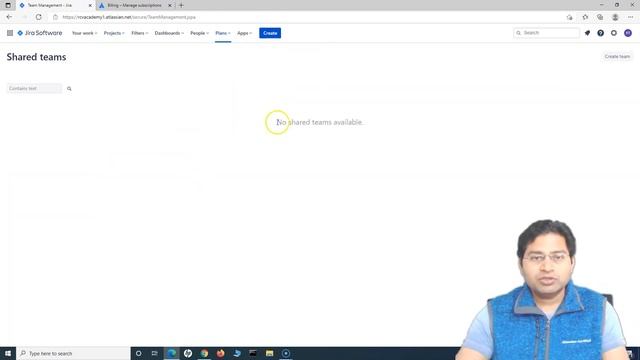
Task: Open the yellow app on the taskbar
Action: [269, 353]
